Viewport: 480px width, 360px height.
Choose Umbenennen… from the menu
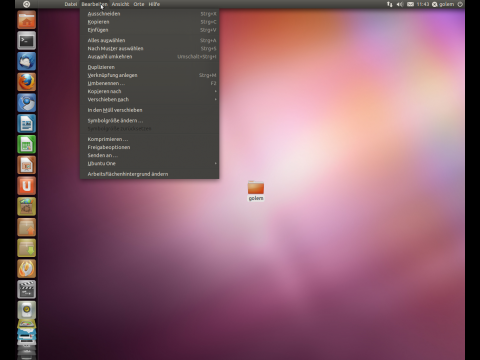pyautogui.click(x=150, y=83)
